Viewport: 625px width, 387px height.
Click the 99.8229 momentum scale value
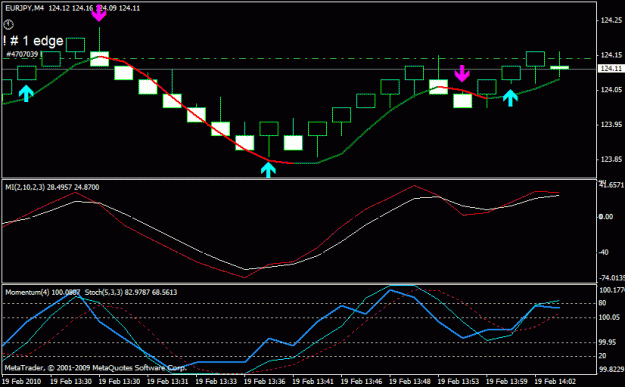point(611,369)
